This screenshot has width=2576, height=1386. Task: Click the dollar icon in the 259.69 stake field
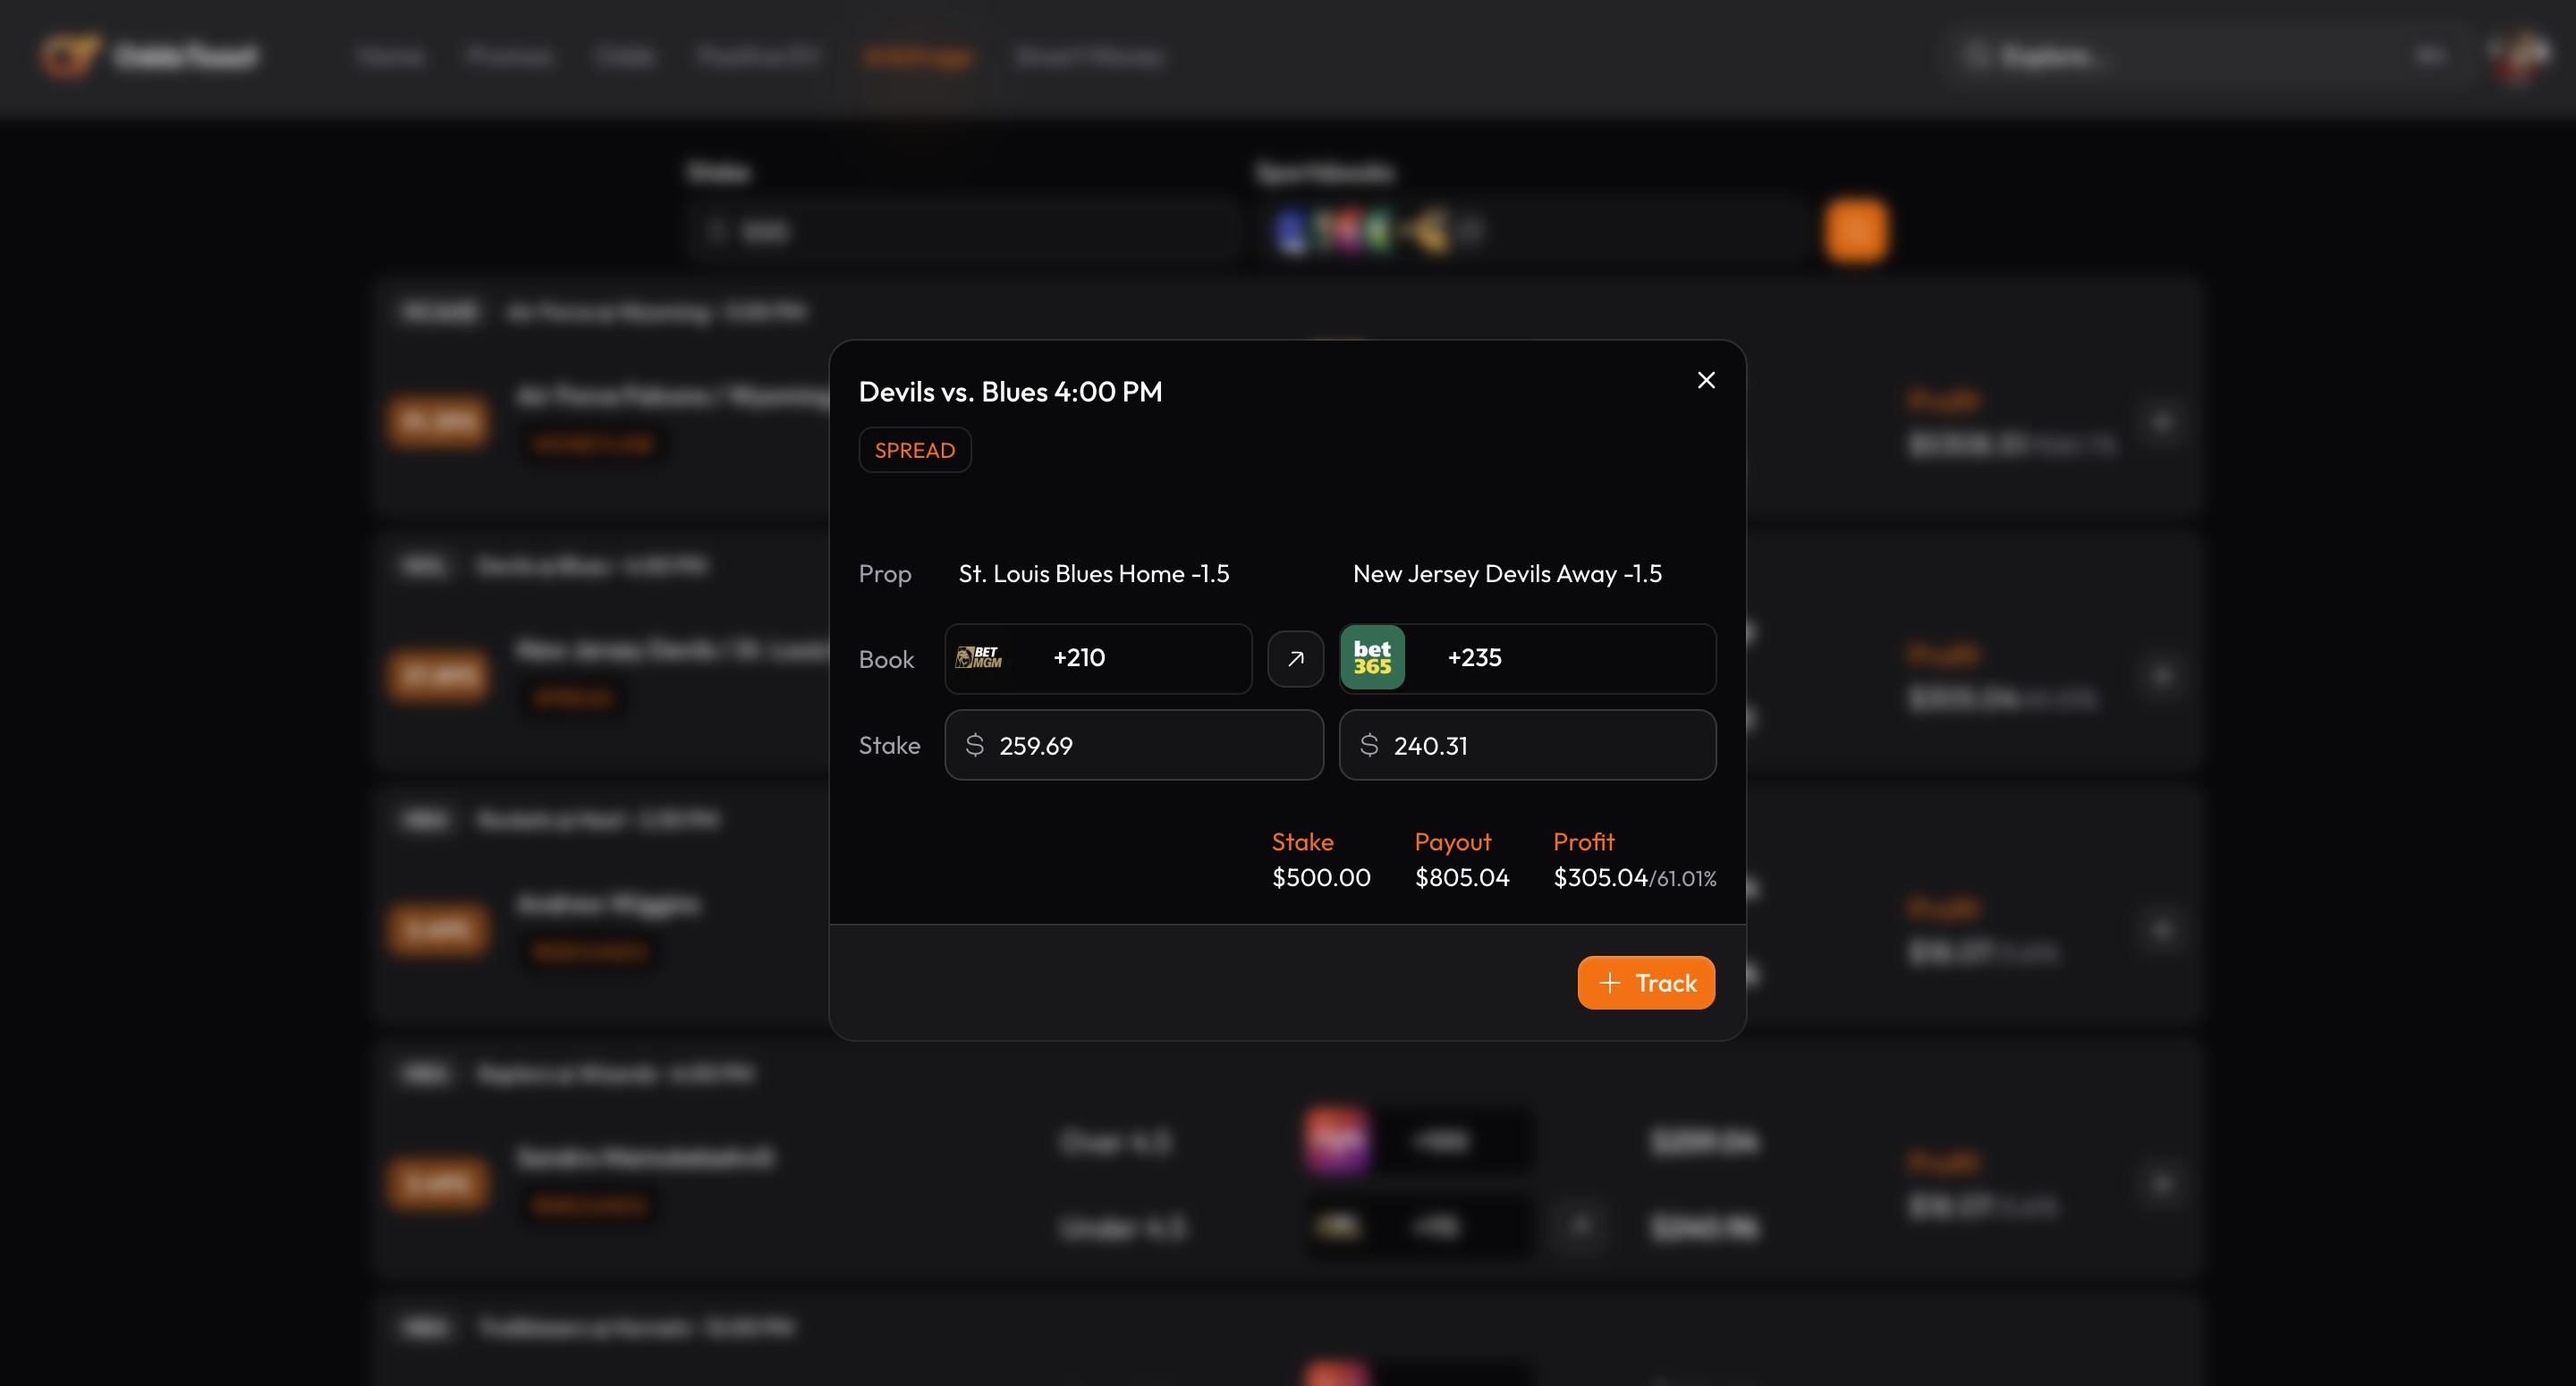point(974,745)
